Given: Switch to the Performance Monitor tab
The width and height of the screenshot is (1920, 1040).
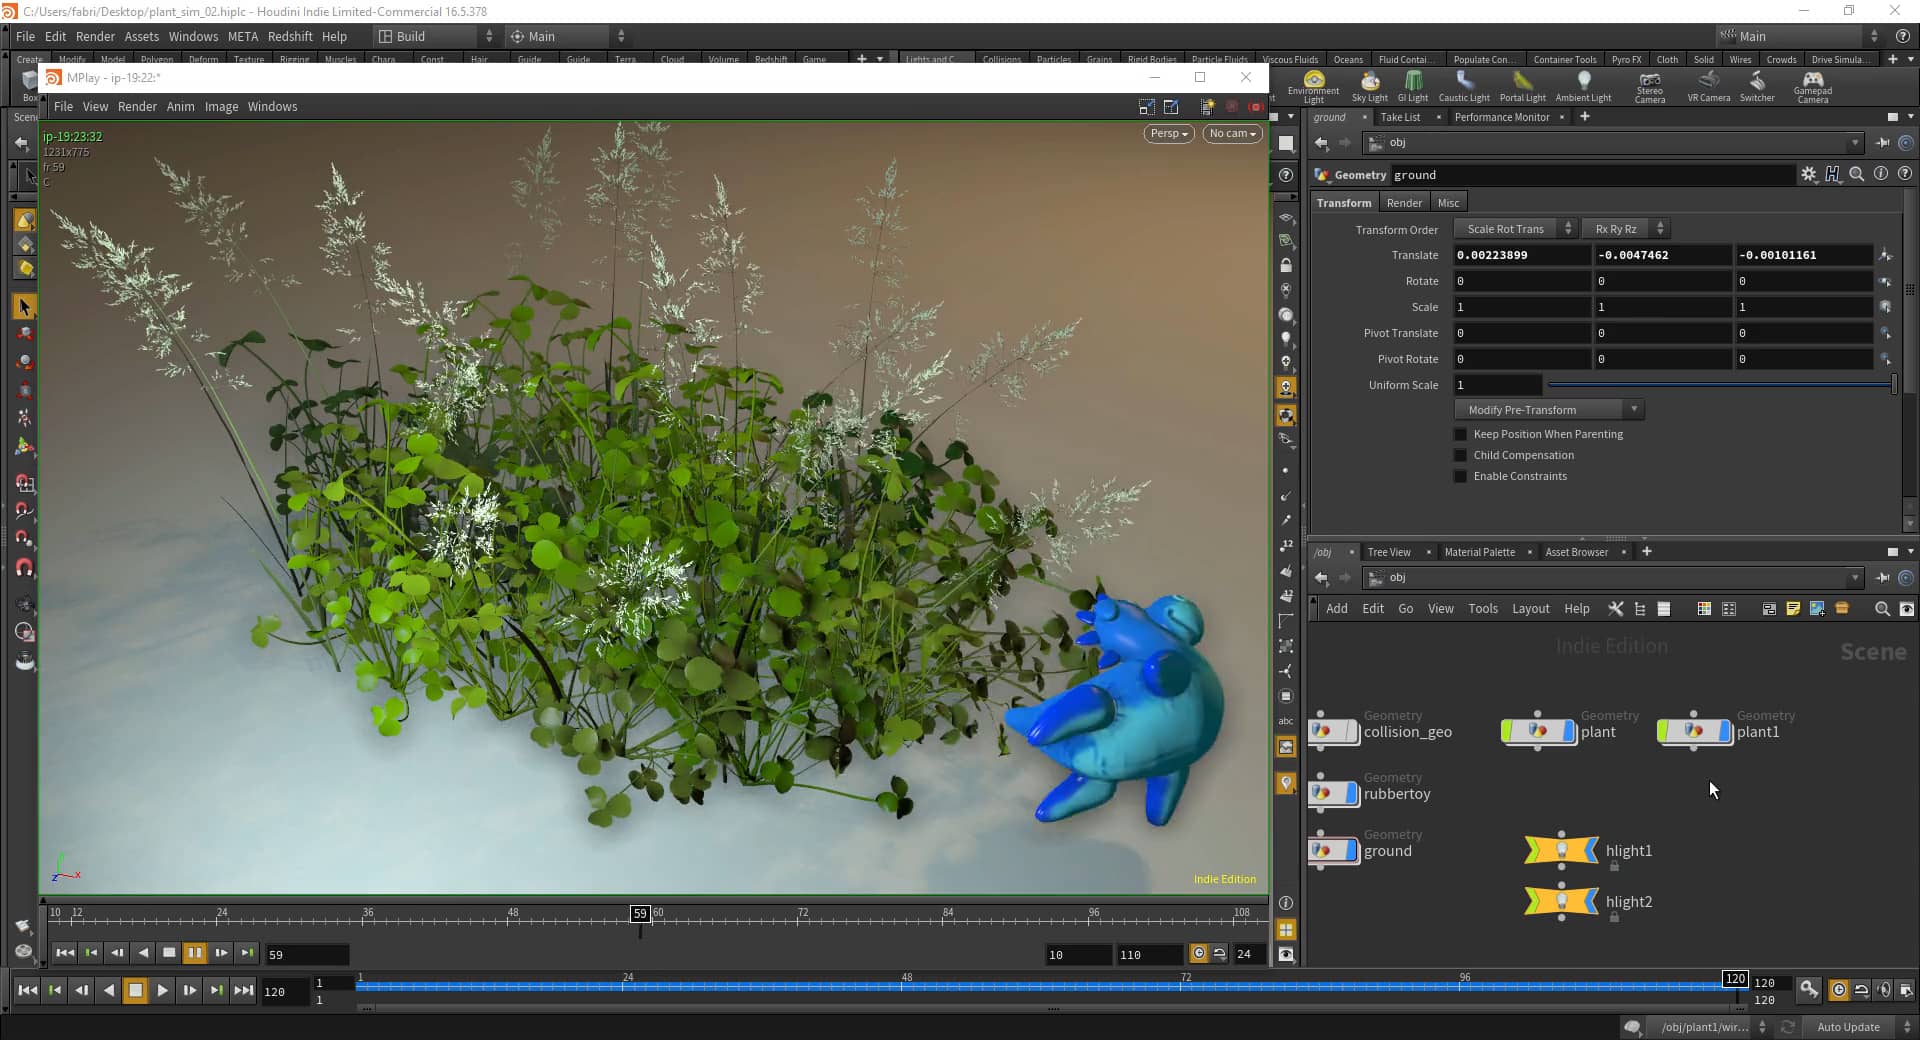Looking at the screenshot, I should coord(1504,117).
